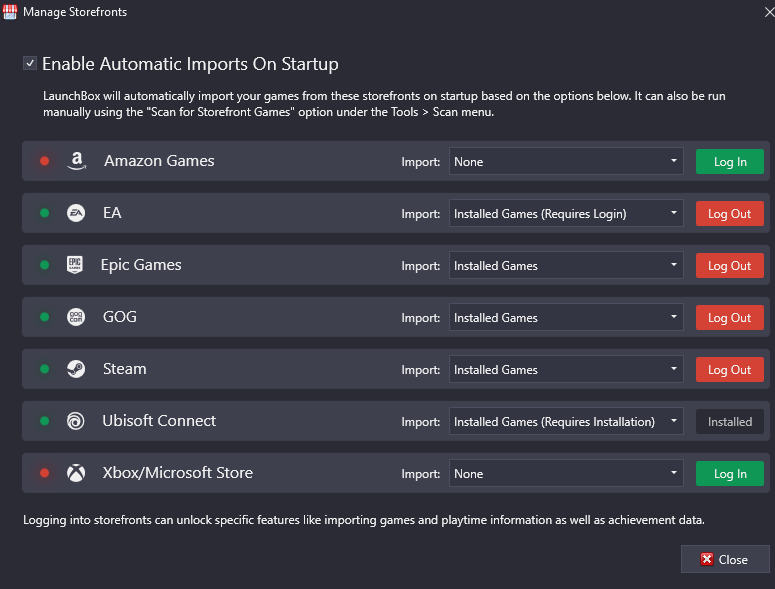The height and width of the screenshot is (589, 775).
Task: Open the EA import dropdown
Action: tap(566, 213)
